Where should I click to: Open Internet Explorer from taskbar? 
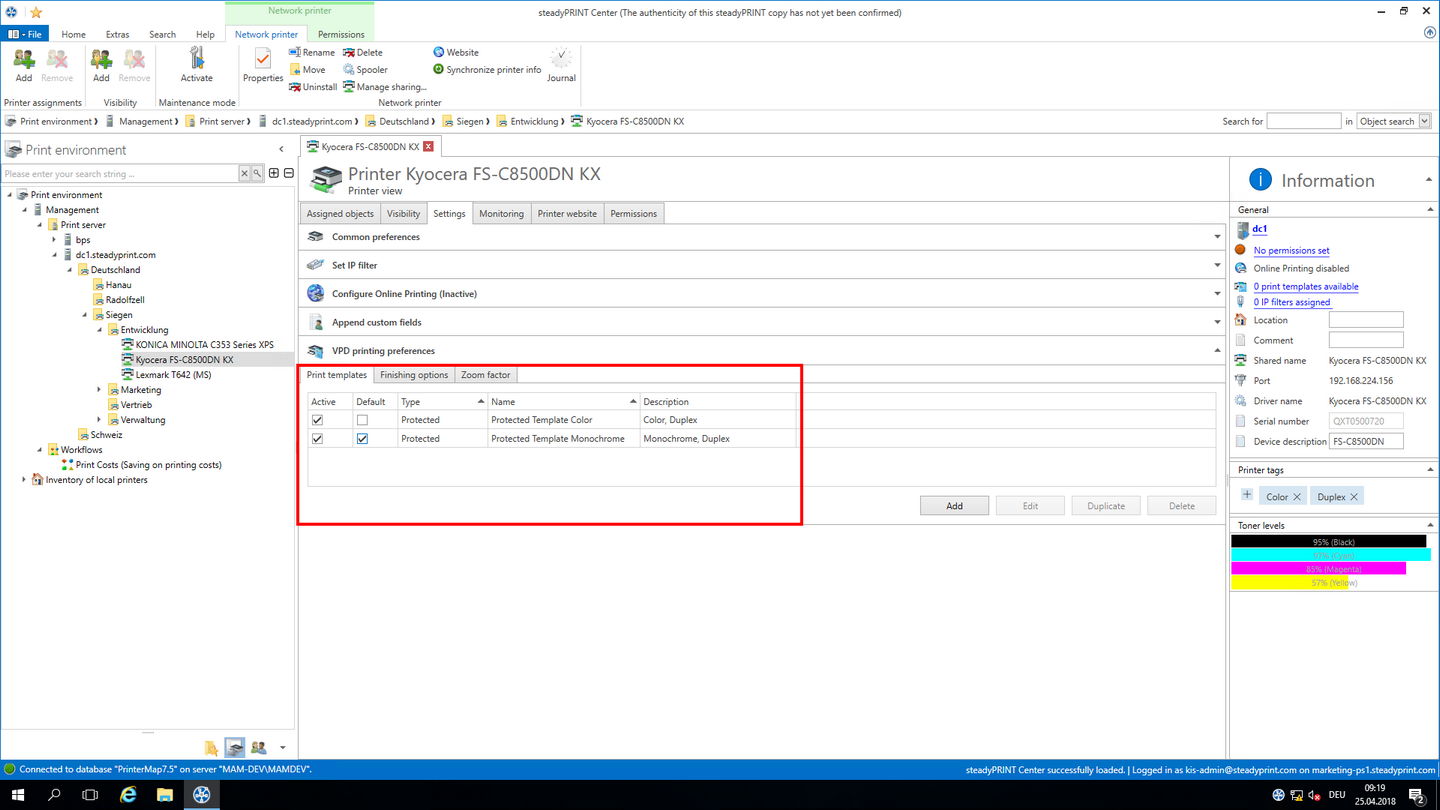tap(128, 795)
